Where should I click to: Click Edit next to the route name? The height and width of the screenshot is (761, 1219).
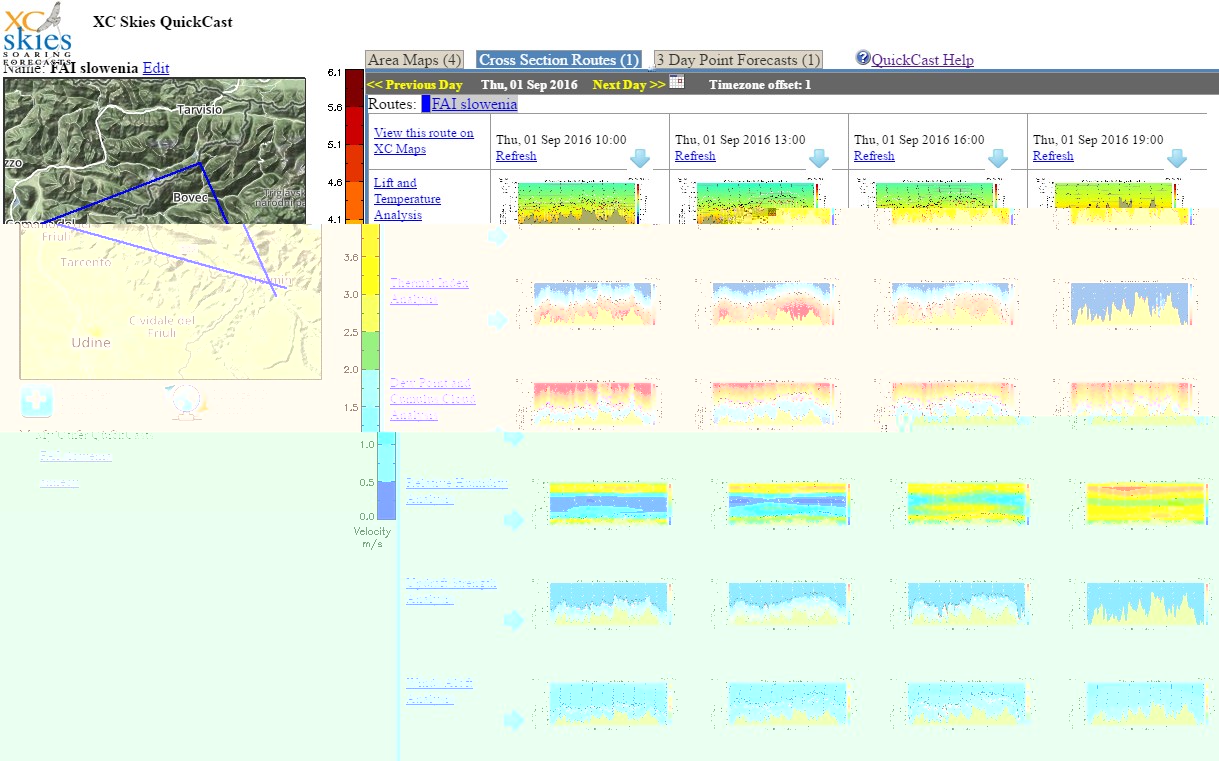(156, 68)
